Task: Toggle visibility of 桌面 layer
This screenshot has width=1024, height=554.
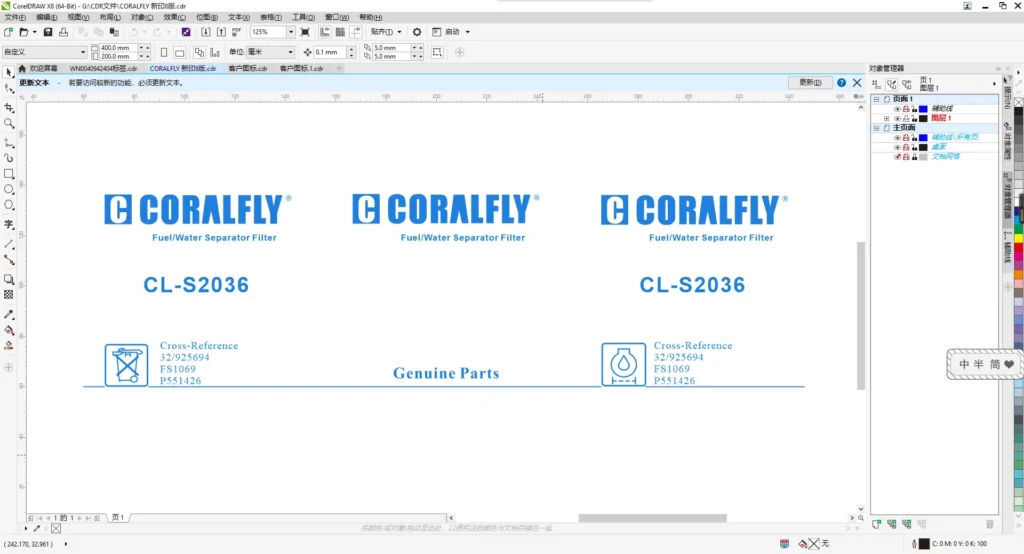Action: point(897,147)
